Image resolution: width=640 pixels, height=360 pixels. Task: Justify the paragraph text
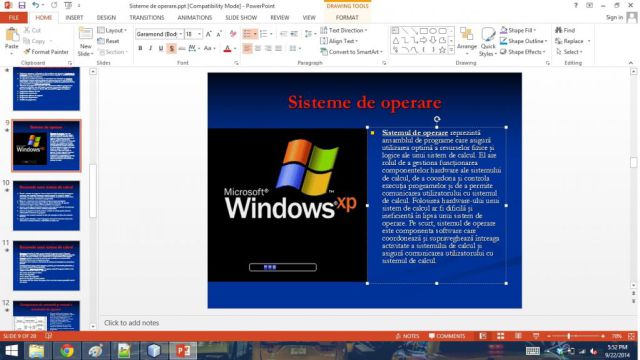click(x=278, y=48)
